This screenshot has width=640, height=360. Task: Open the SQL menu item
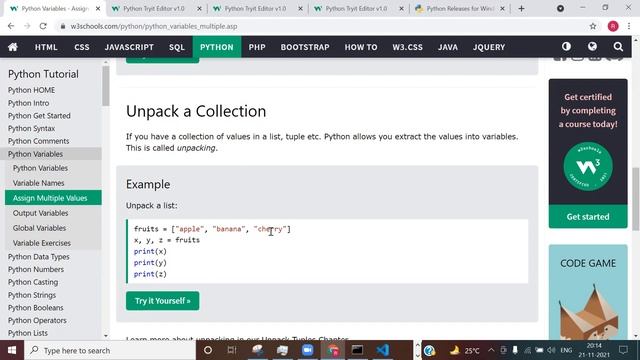click(x=177, y=47)
